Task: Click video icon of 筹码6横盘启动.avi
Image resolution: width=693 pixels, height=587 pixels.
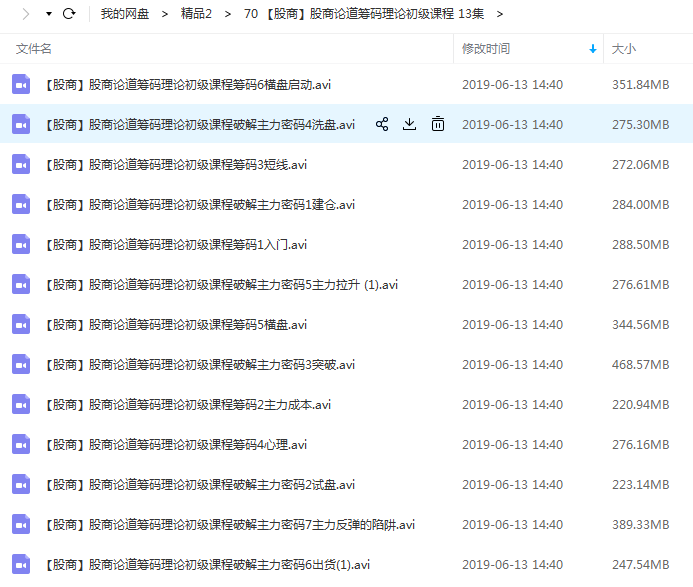Action: pyautogui.click(x=21, y=85)
